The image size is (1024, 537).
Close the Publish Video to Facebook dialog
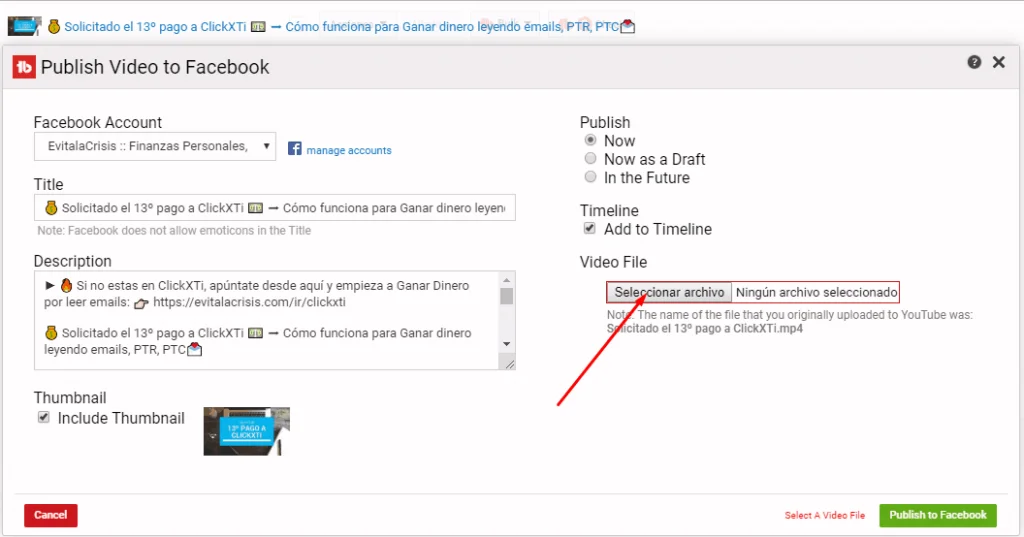click(999, 62)
